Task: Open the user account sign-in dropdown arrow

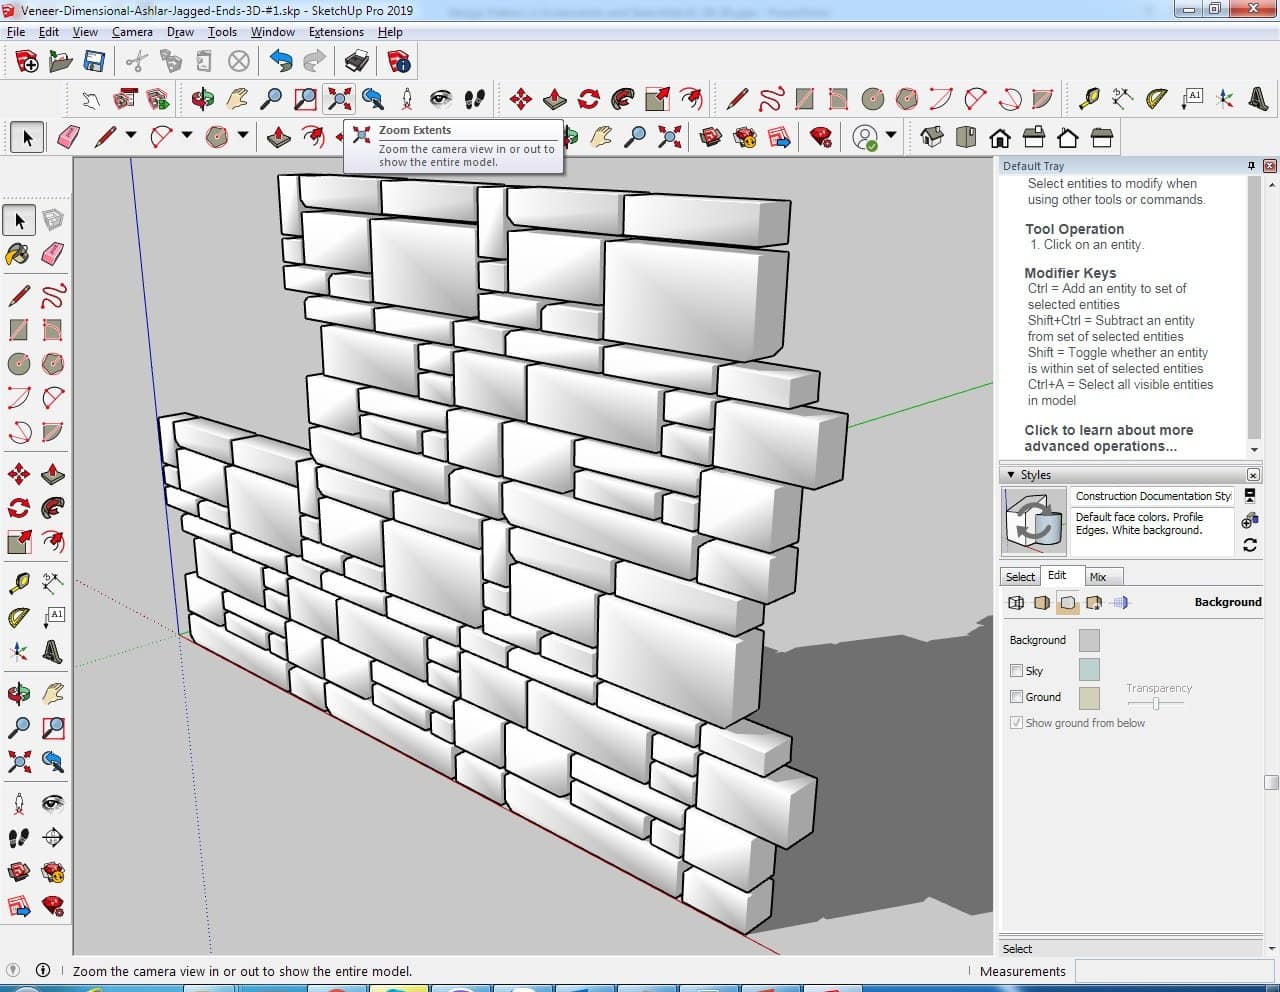Action: point(891,135)
